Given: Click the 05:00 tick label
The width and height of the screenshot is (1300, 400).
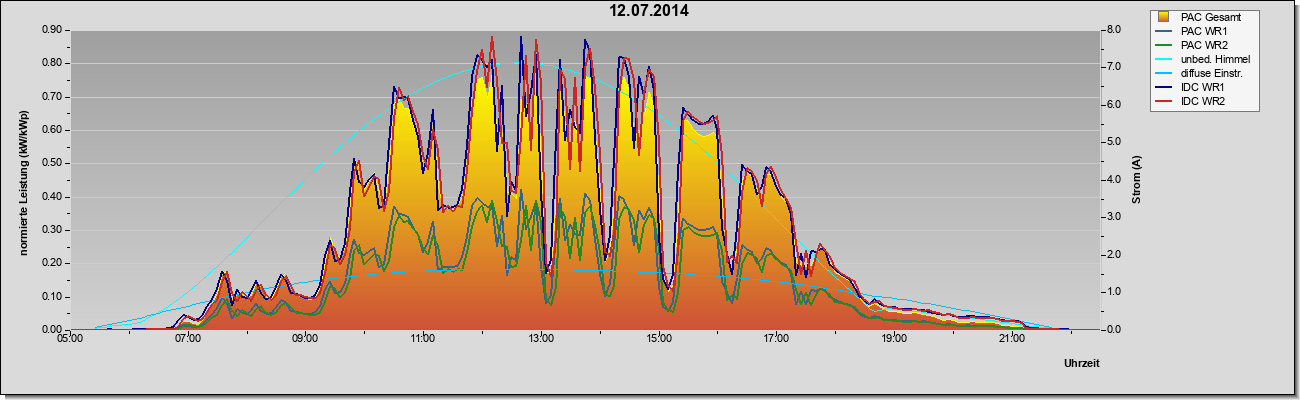Looking at the screenshot, I should (70, 341).
